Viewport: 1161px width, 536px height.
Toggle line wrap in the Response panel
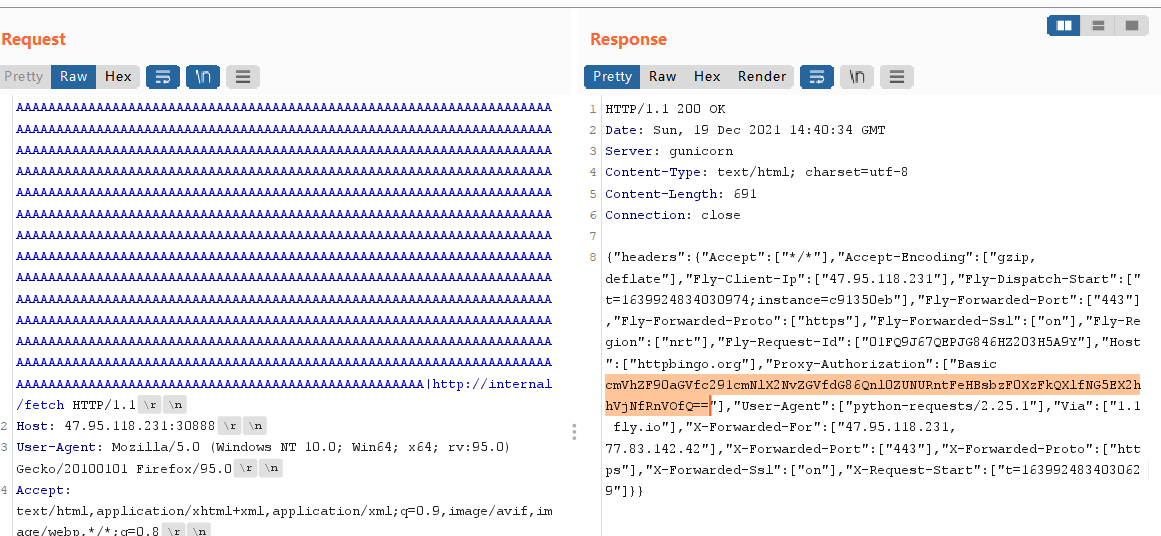pos(817,76)
